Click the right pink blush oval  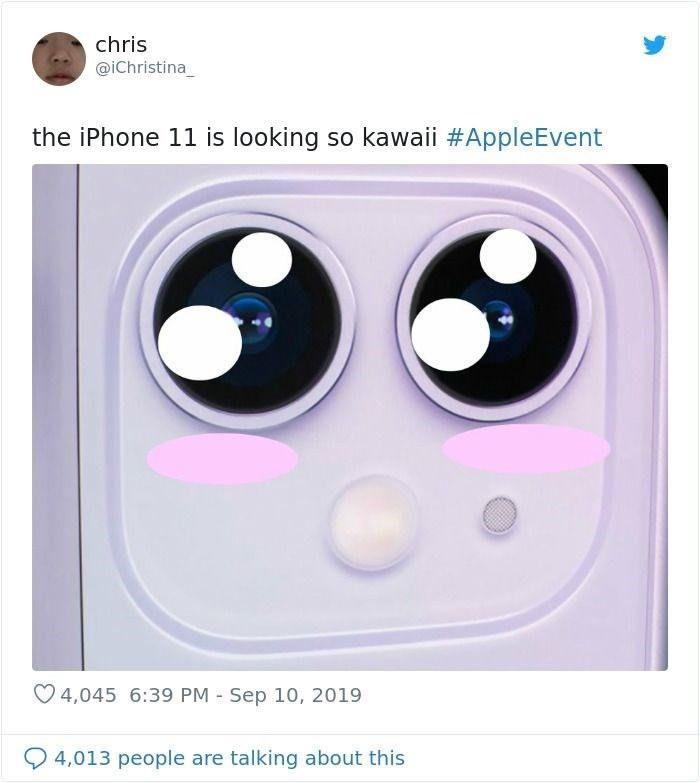pyautogui.click(x=526, y=448)
